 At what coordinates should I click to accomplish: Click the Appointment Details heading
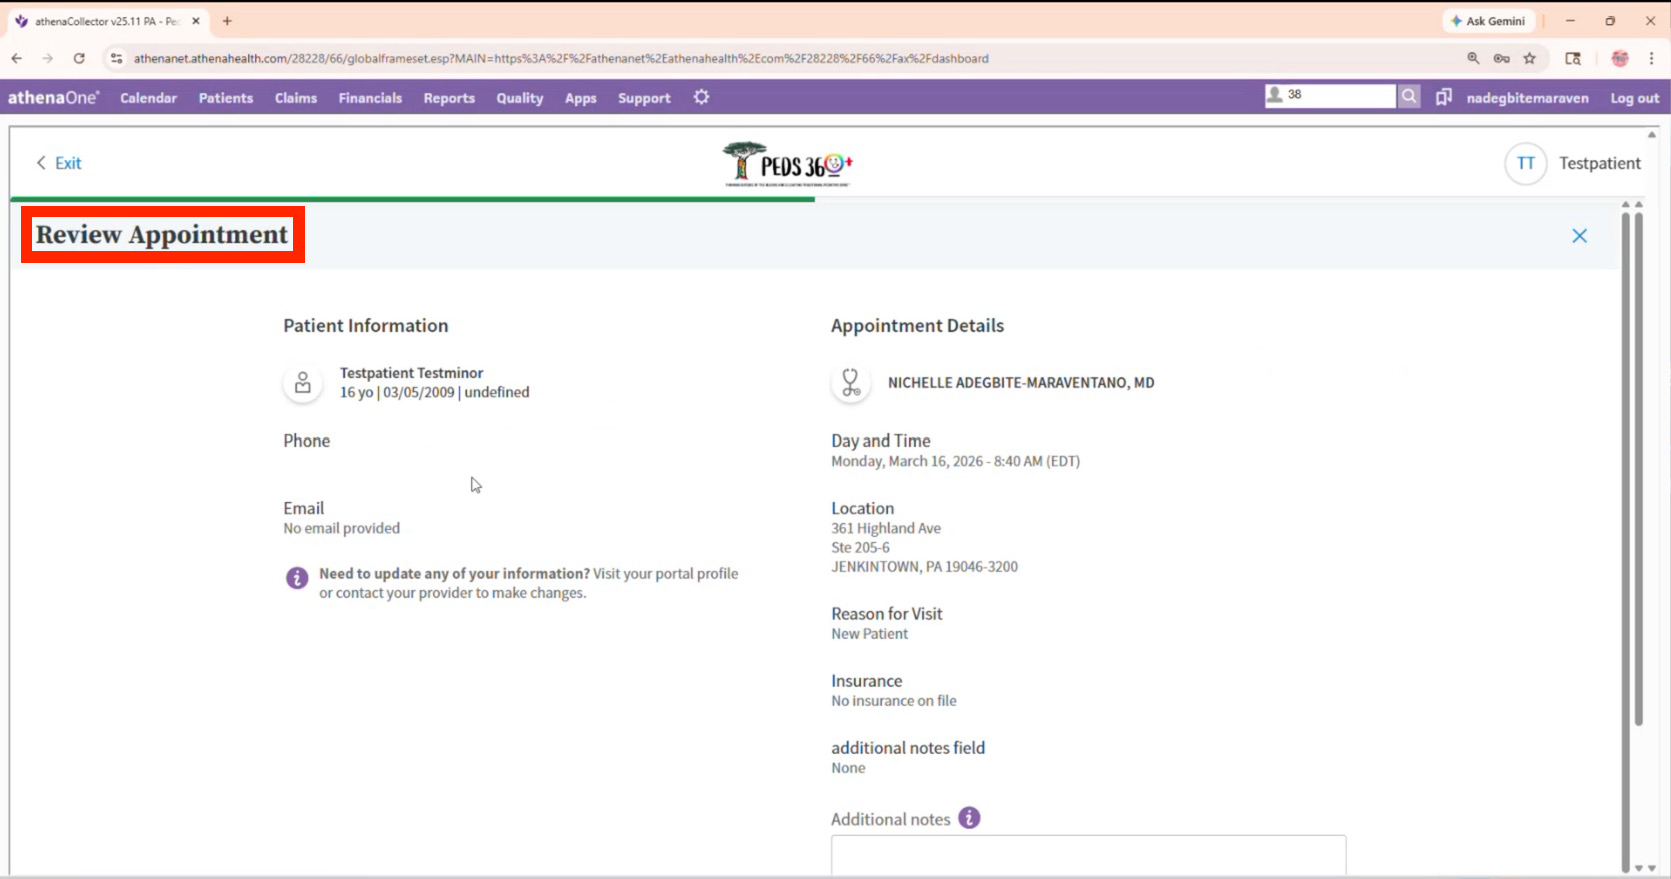pos(917,326)
